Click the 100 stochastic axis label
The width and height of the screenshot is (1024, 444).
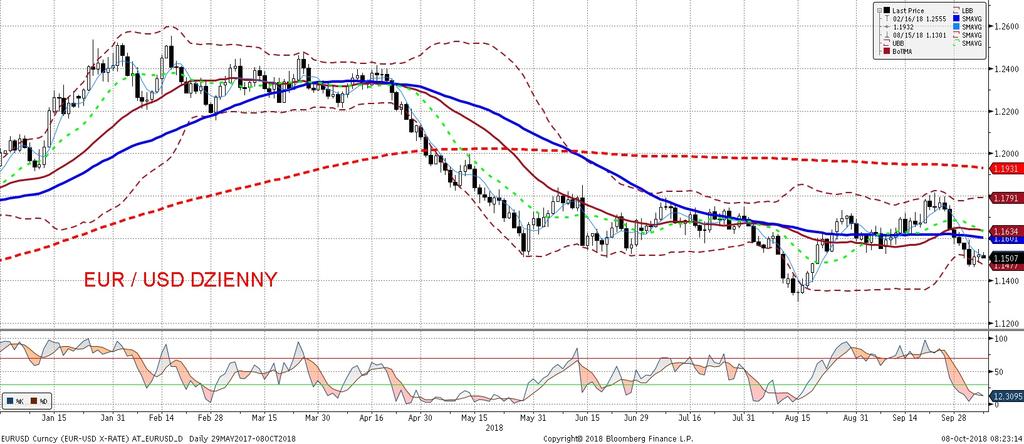click(1000, 340)
